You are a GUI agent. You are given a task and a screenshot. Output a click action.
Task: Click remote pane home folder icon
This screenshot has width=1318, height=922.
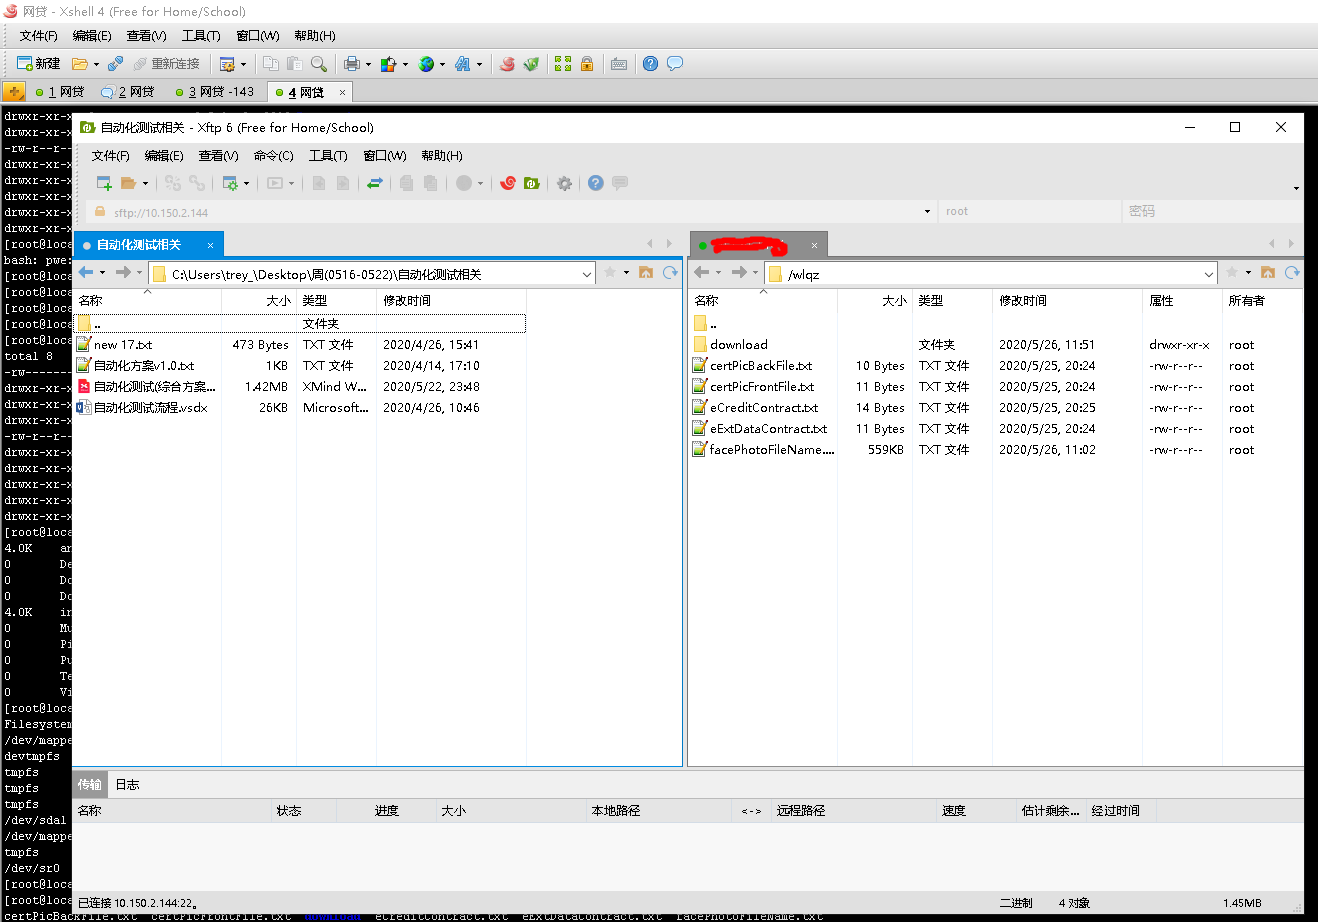[x=1268, y=272]
